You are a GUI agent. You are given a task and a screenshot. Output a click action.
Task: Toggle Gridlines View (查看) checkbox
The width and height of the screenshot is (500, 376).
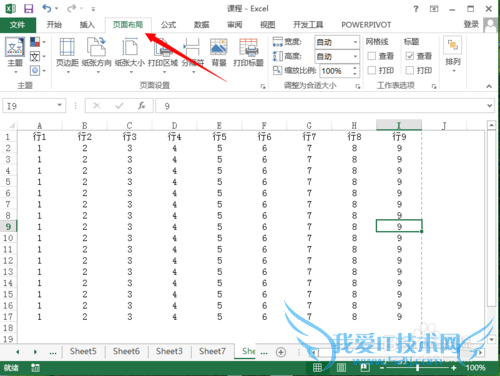click(x=372, y=56)
